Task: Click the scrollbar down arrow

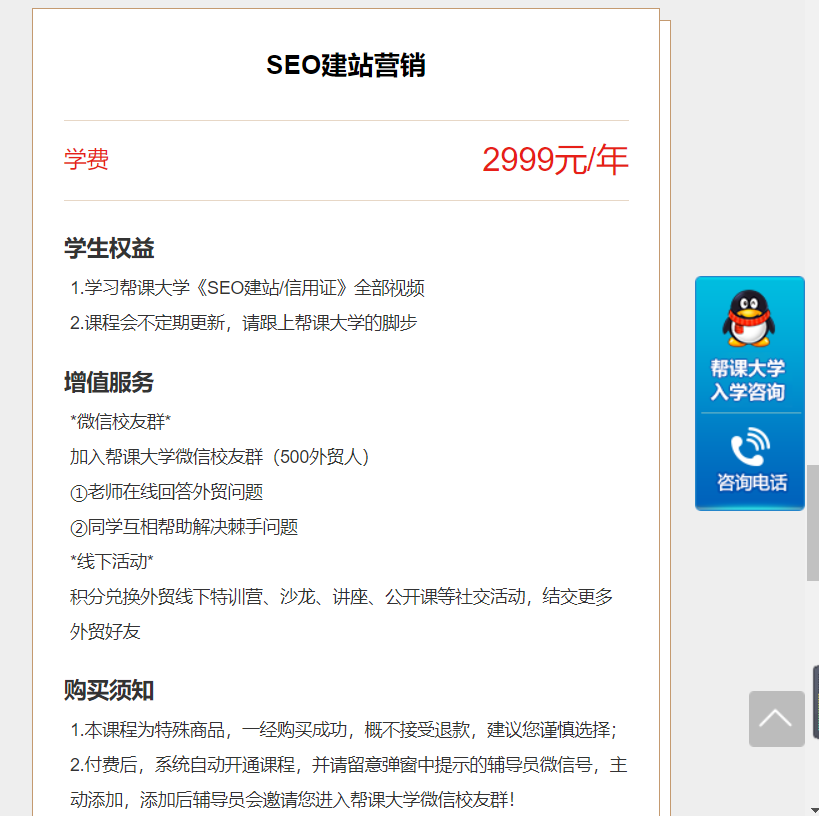Action: tap(813, 810)
